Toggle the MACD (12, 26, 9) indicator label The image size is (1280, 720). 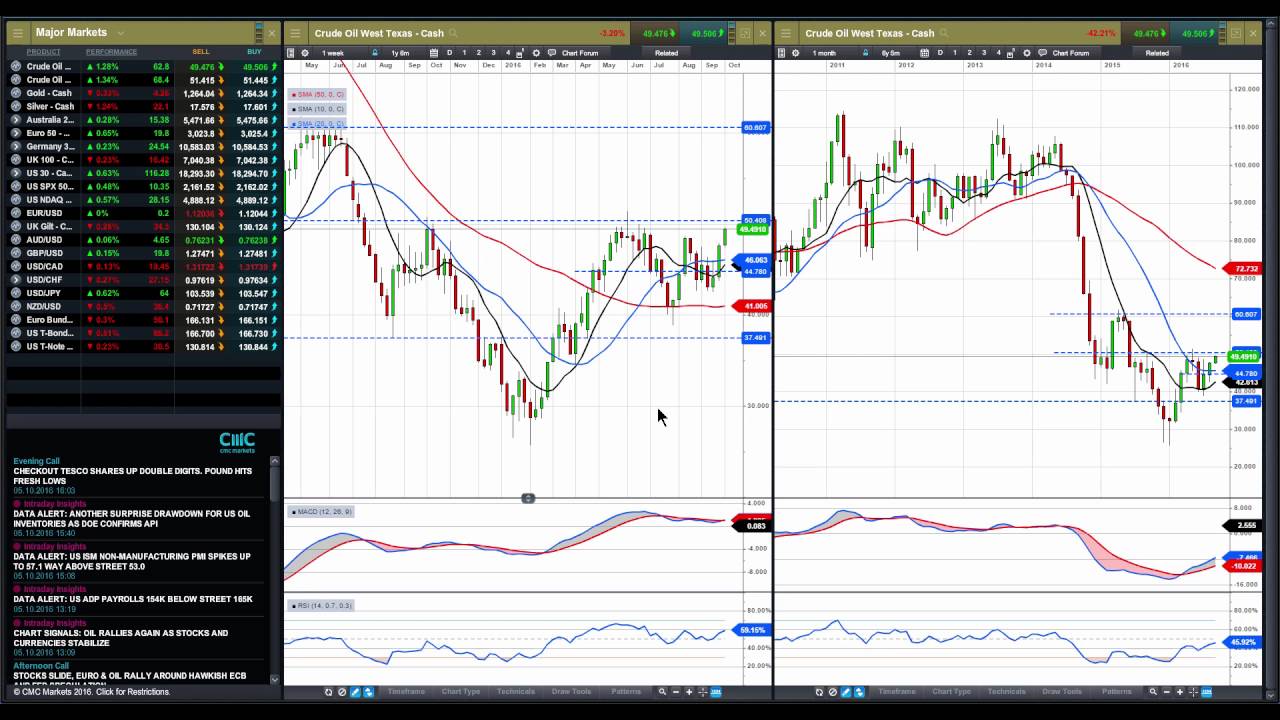point(319,511)
